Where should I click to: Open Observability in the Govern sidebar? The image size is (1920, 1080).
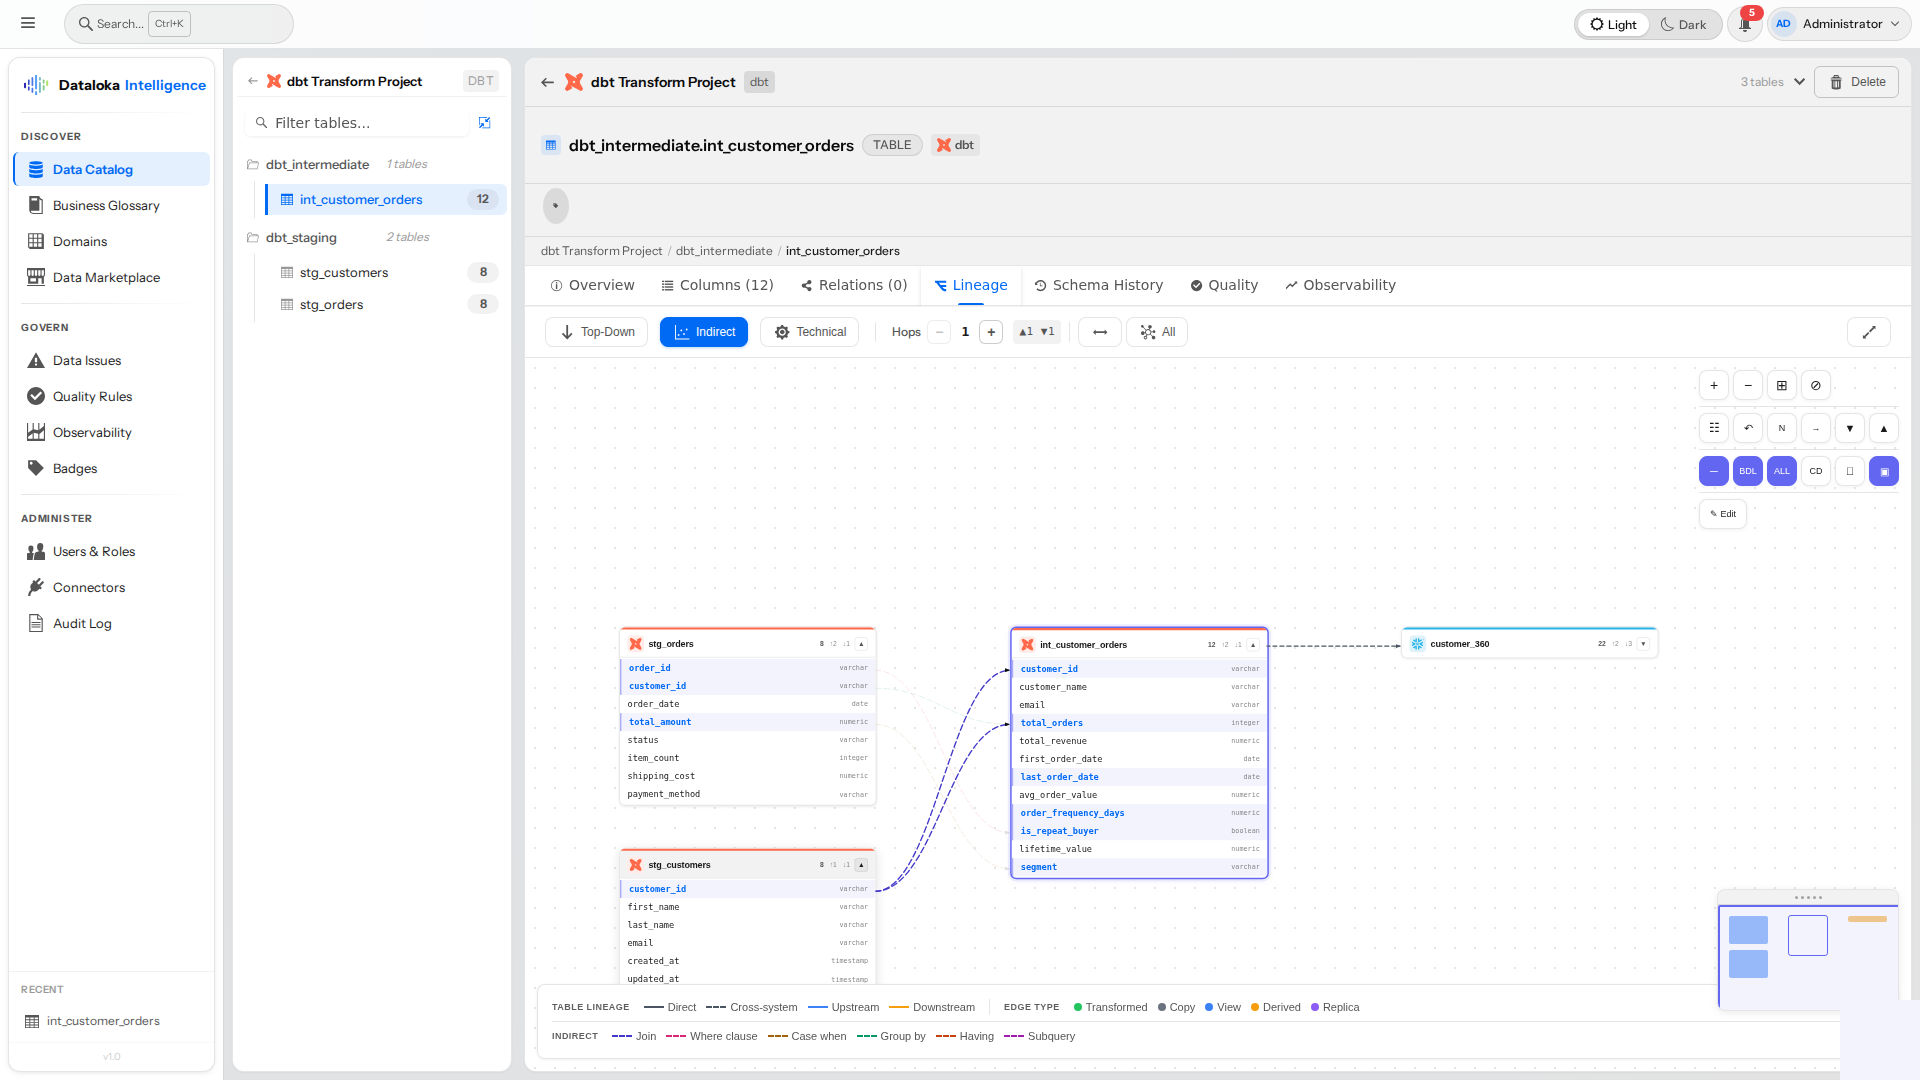point(90,432)
